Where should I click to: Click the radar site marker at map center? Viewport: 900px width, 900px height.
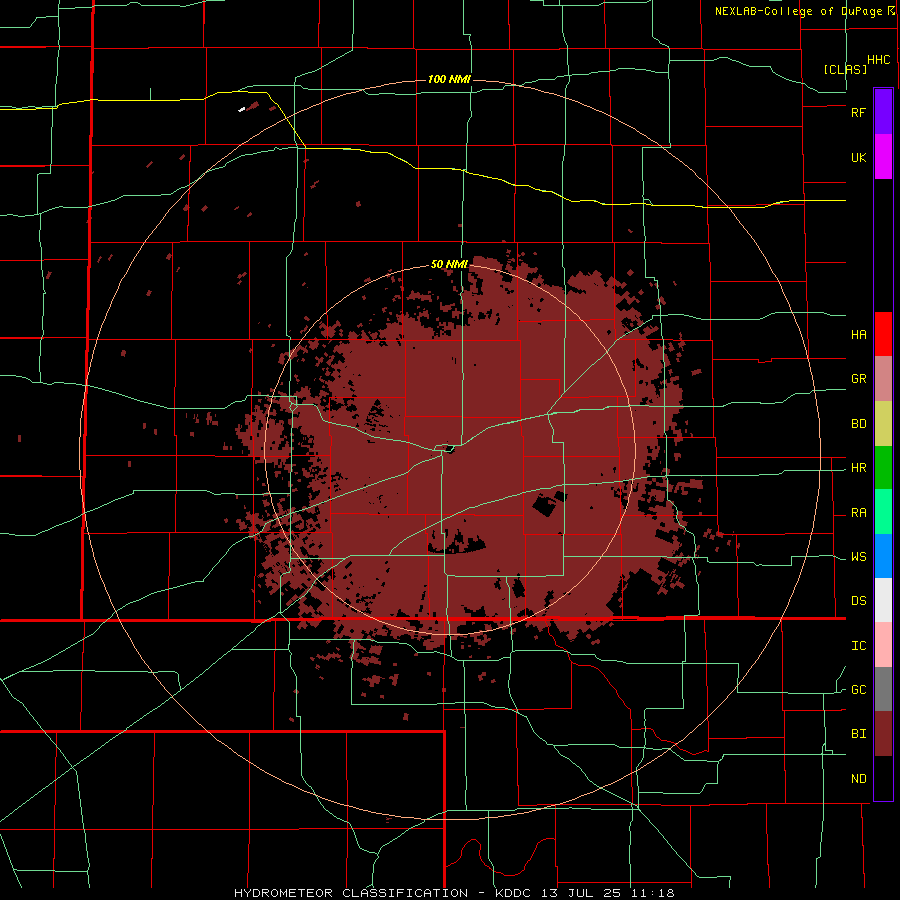pos(449,448)
